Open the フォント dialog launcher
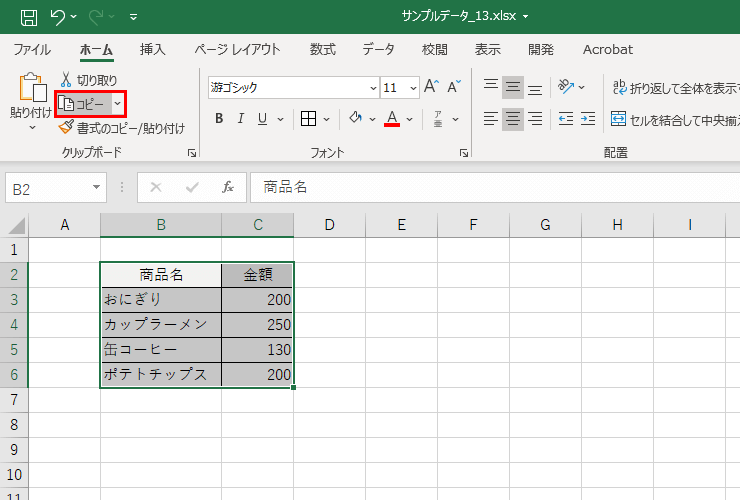 pyautogui.click(x=464, y=153)
